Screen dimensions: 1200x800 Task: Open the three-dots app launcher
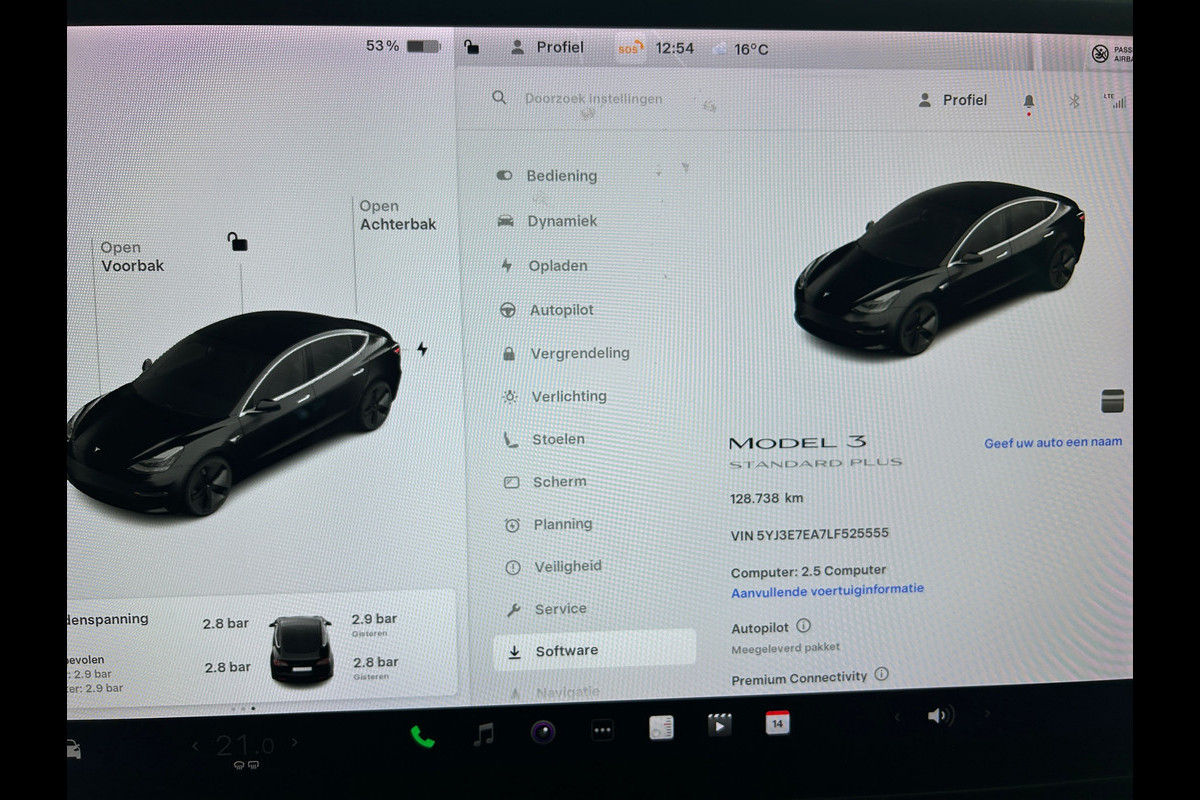pyautogui.click(x=602, y=731)
